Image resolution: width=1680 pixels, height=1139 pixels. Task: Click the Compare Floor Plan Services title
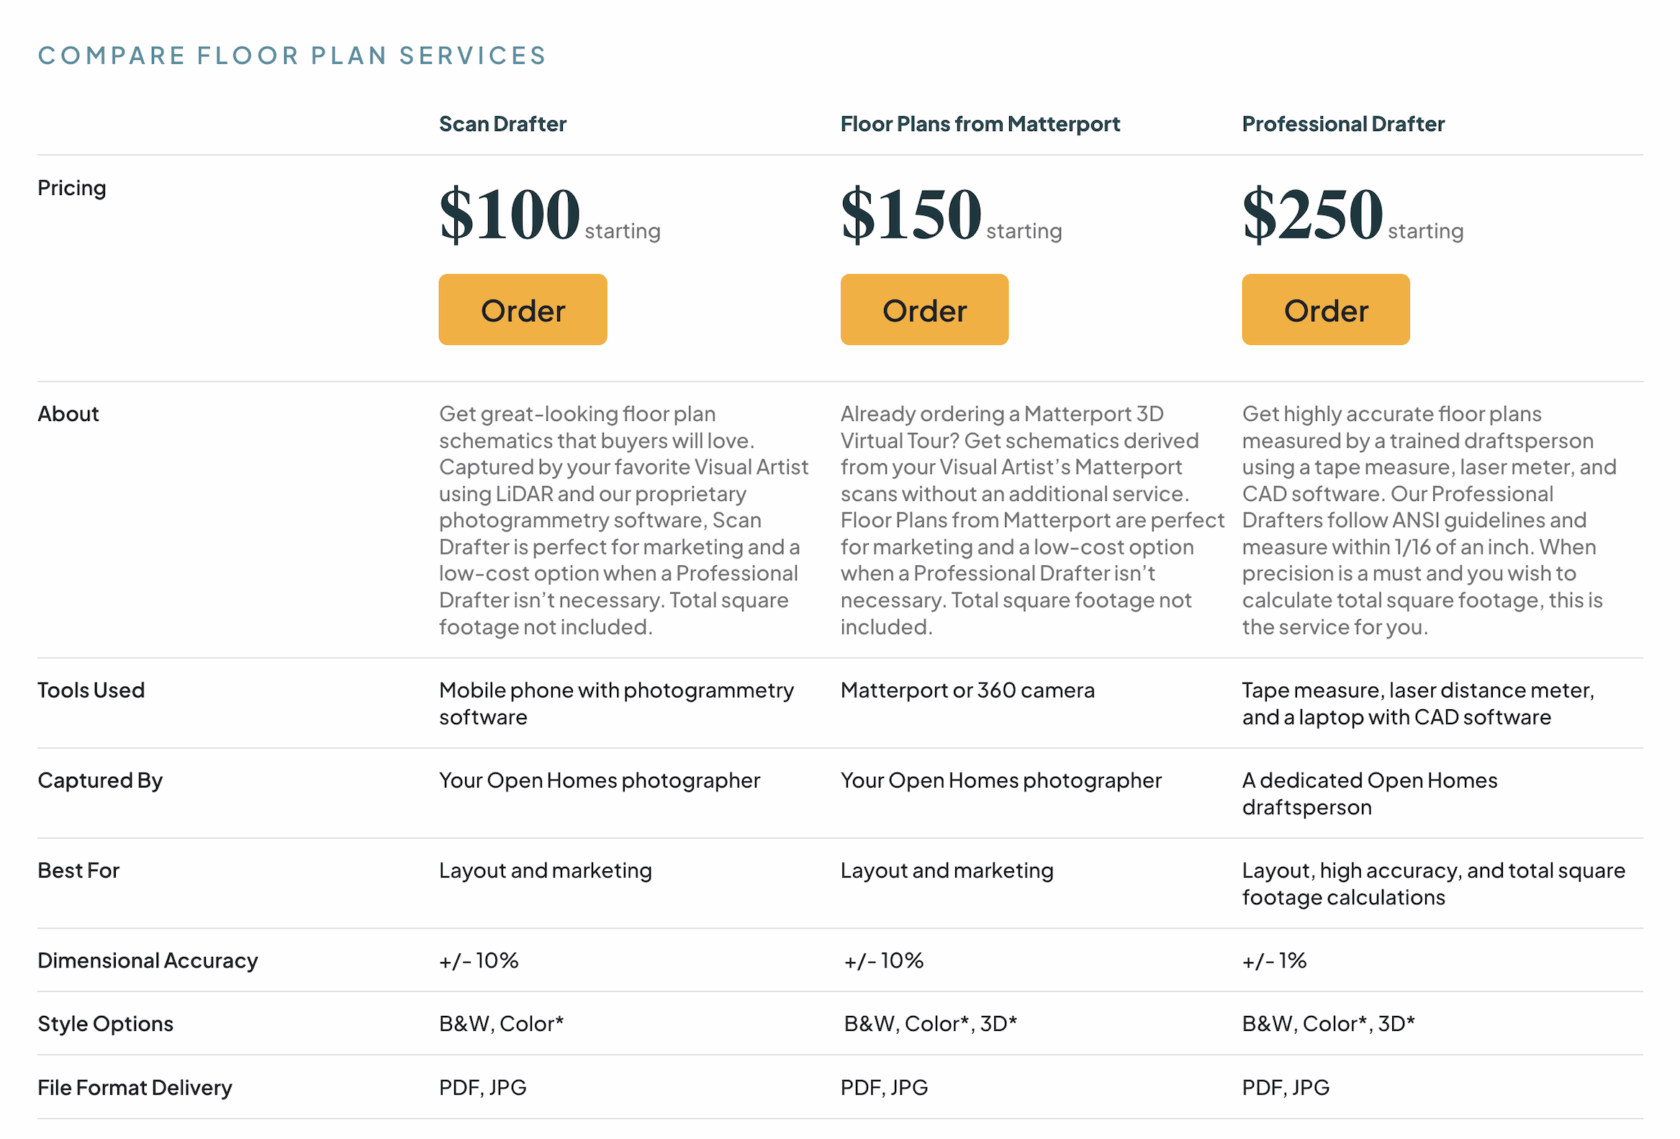click(x=292, y=55)
